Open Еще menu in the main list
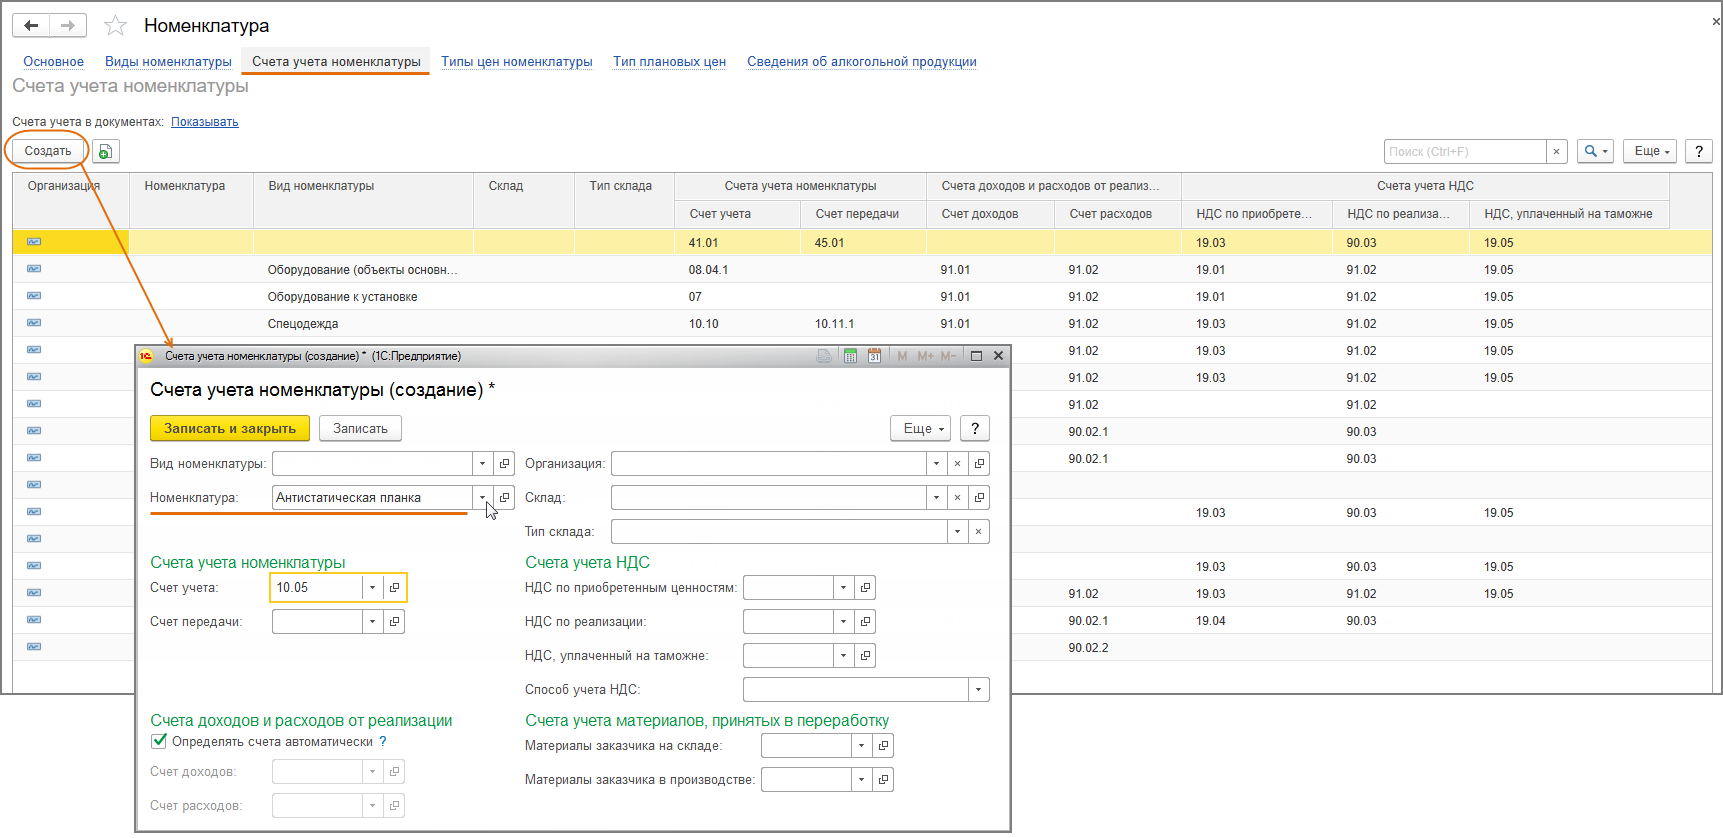This screenshot has height=838, width=1723. 1650,151
